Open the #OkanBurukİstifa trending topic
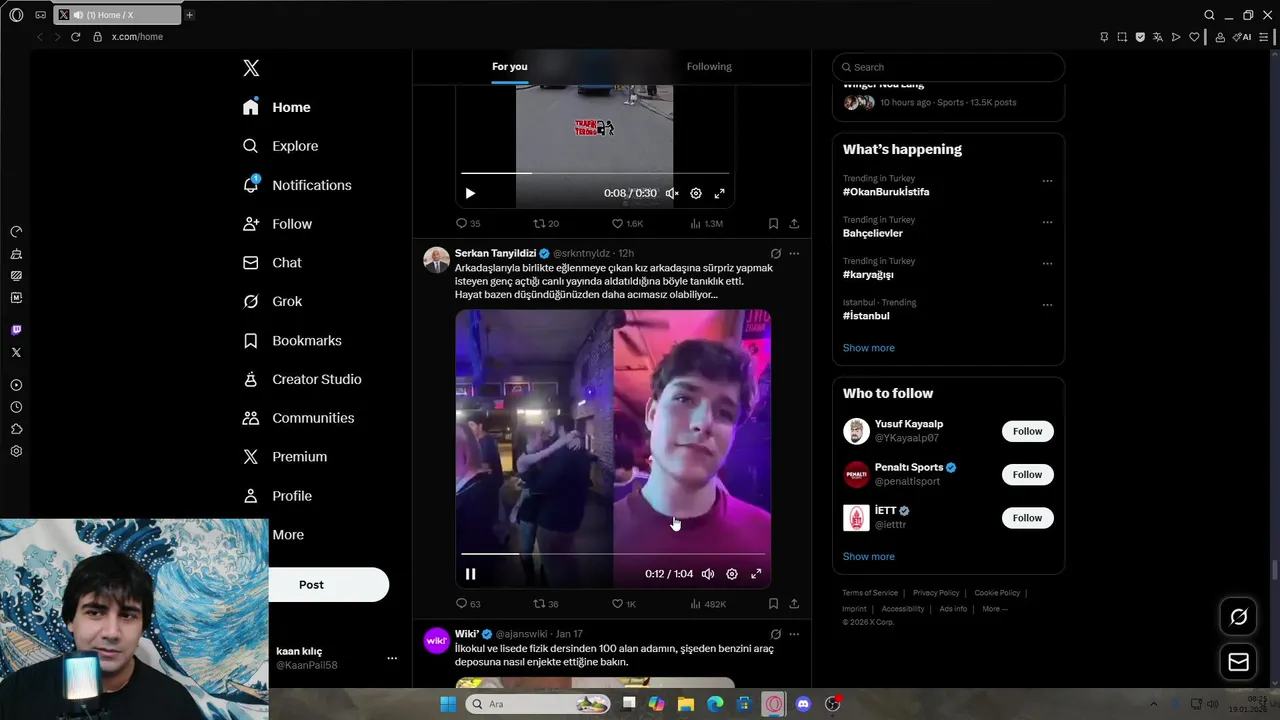This screenshot has height=720, width=1280. (x=886, y=192)
